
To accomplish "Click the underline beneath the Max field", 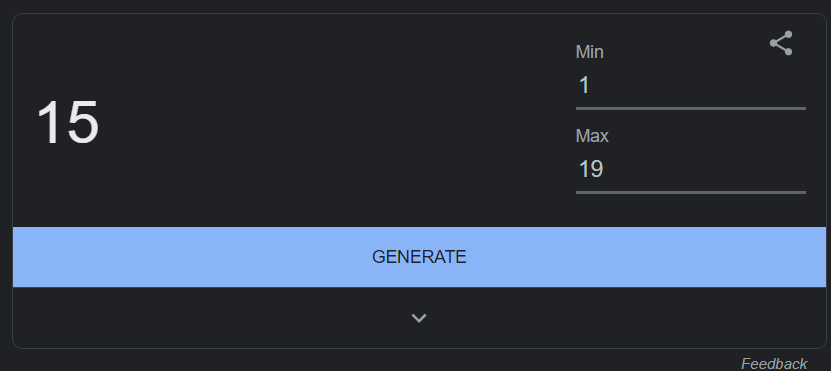I will point(691,192).
